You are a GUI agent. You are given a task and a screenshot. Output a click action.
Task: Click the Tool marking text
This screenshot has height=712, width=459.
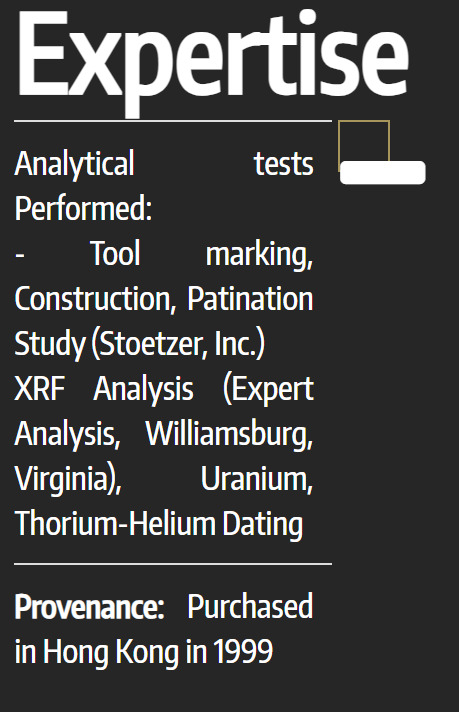[202, 255]
